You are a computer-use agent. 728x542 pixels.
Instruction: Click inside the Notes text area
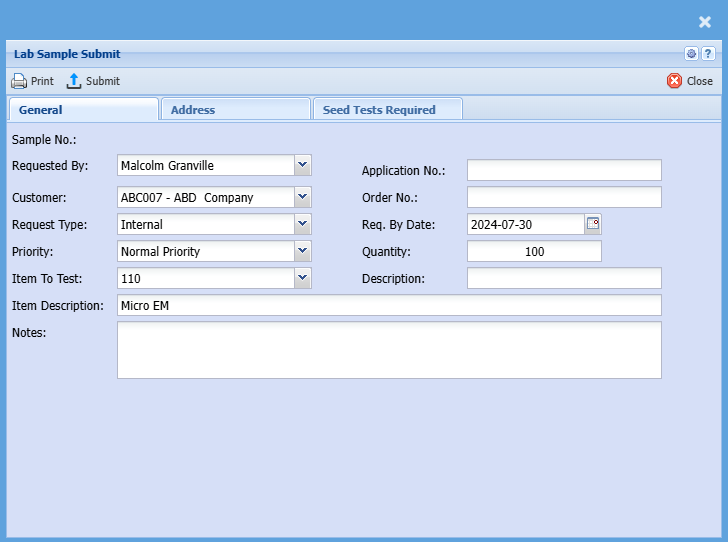389,350
